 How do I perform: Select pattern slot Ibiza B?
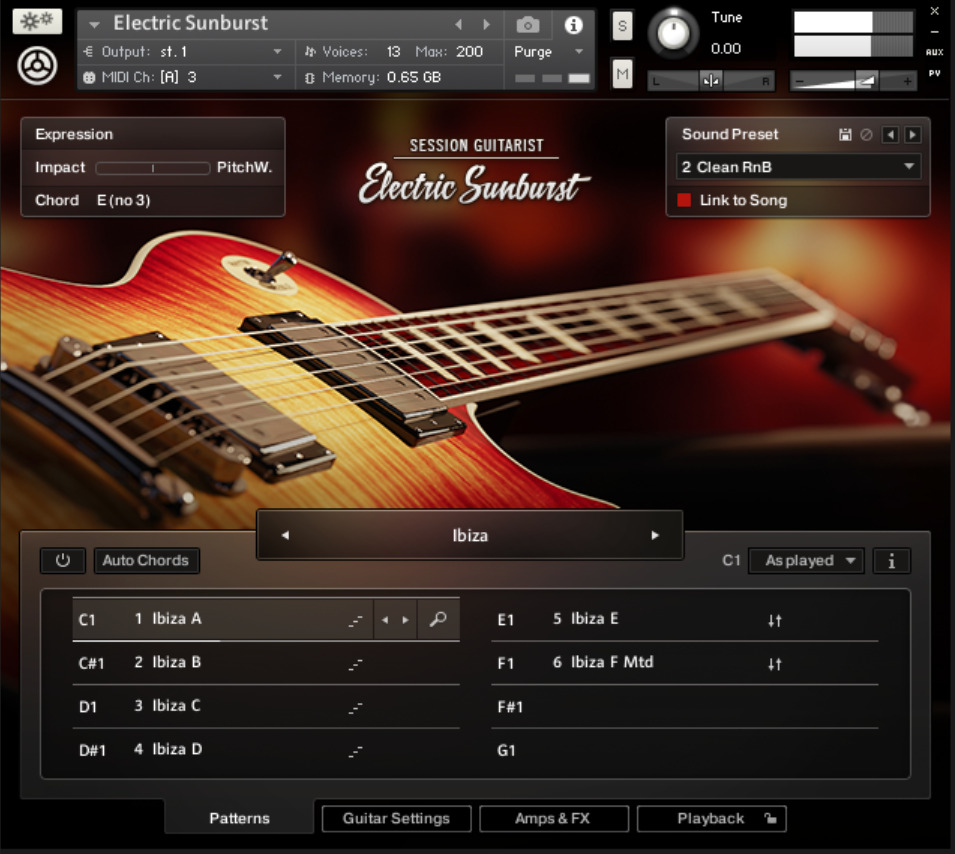coord(266,663)
